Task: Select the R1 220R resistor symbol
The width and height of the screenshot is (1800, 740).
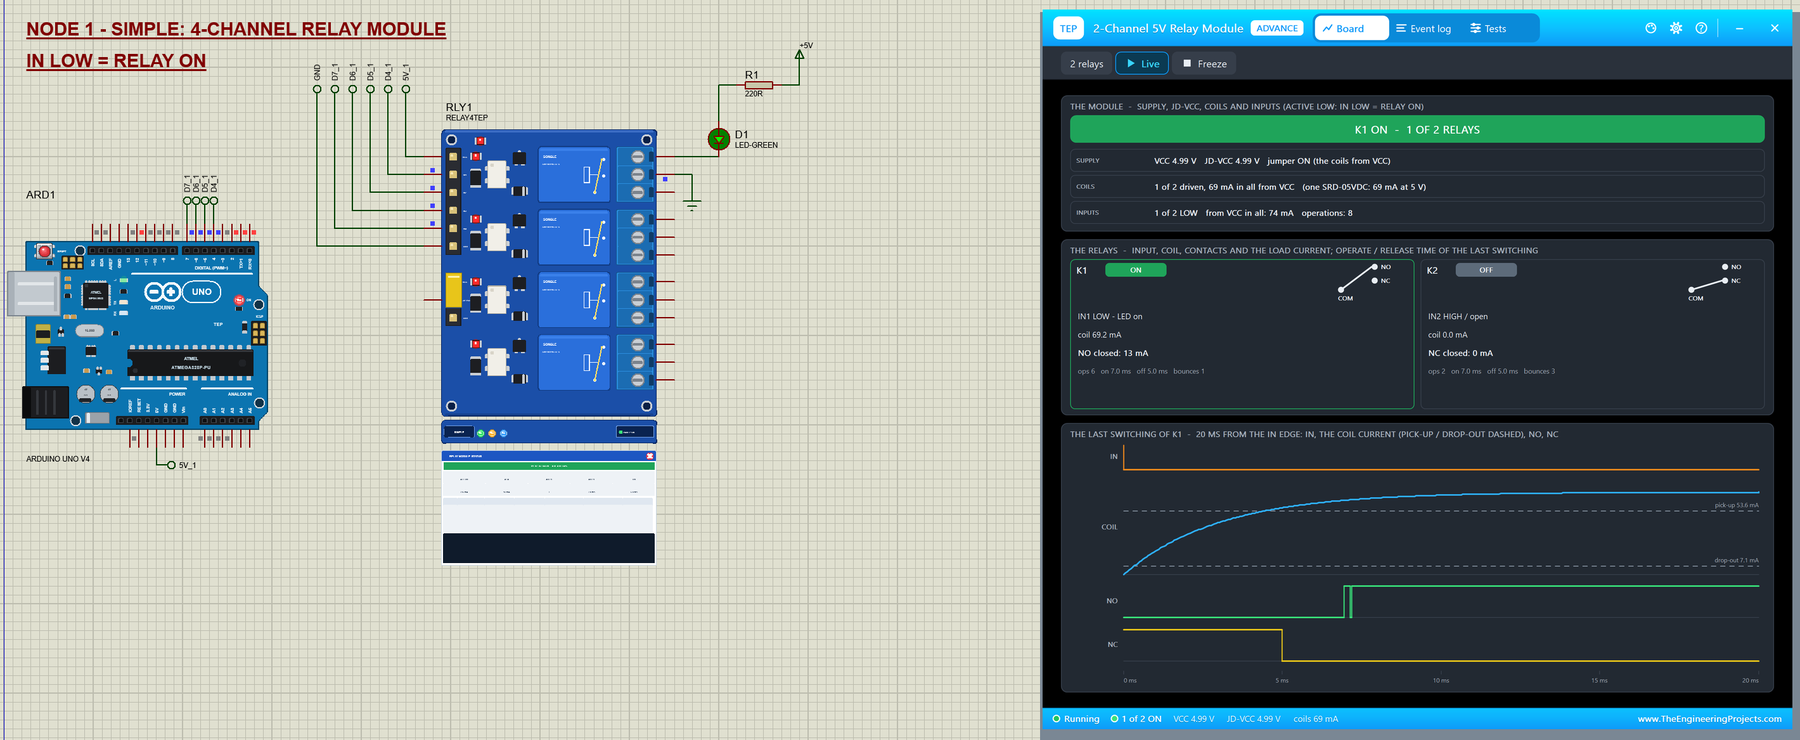Action: (x=757, y=85)
